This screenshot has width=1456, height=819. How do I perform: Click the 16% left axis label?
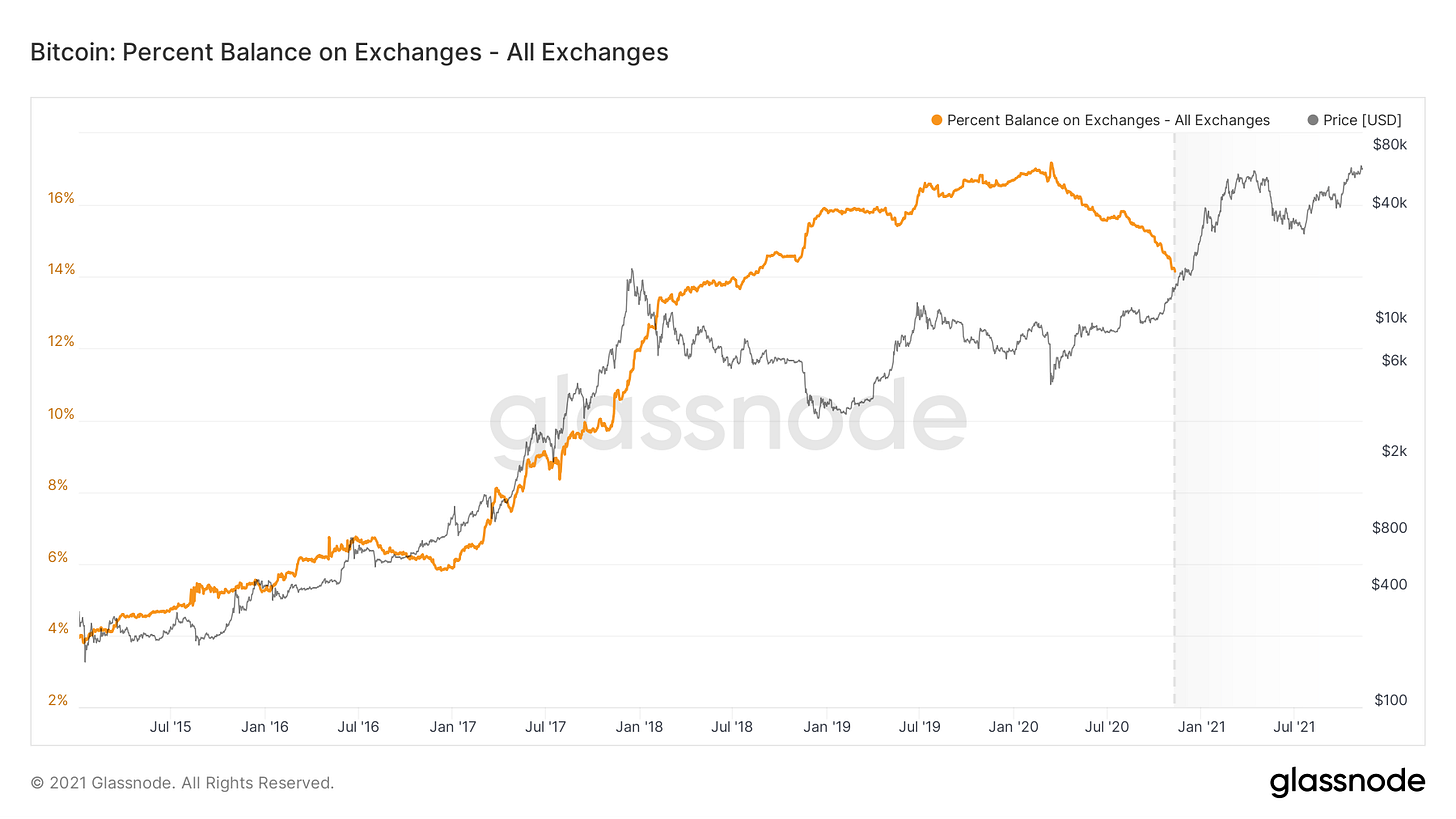[x=61, y=198]
